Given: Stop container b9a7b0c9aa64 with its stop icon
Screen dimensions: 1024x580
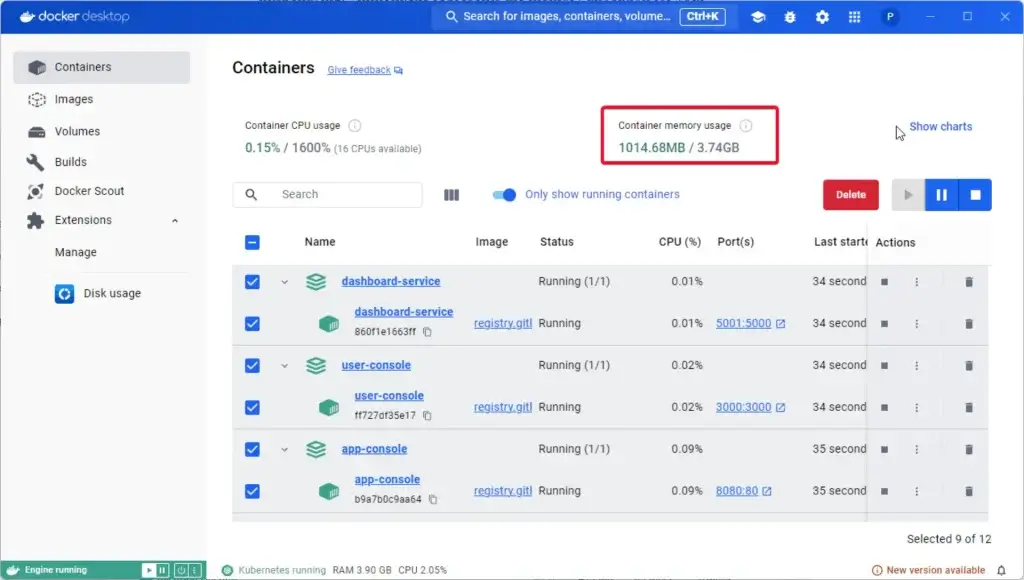Looking at the screenshot, I should pos(884,491).
